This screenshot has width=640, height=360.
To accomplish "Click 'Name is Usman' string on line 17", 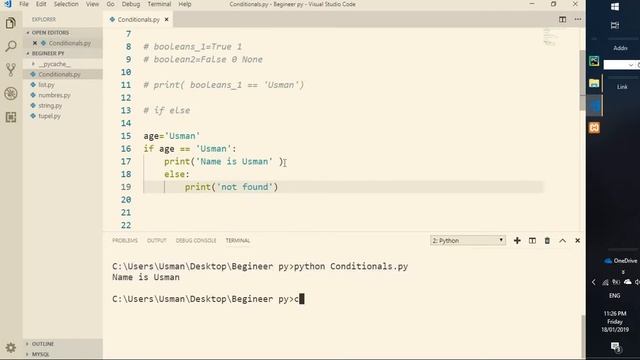I will (x=234, y=162).
